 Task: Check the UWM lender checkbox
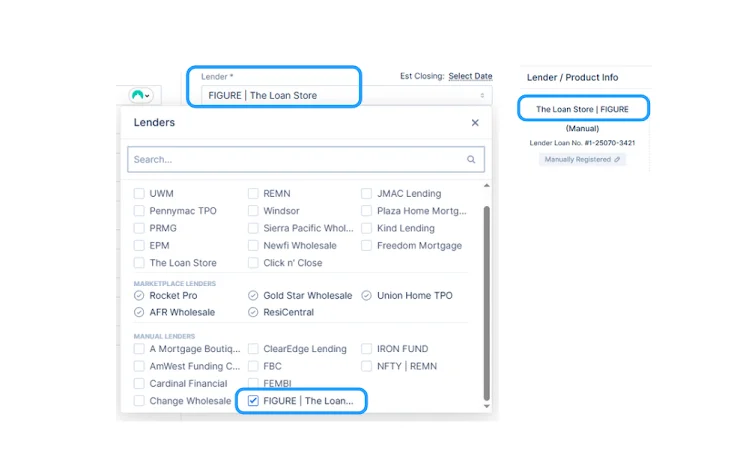click(x=139, y=193)
